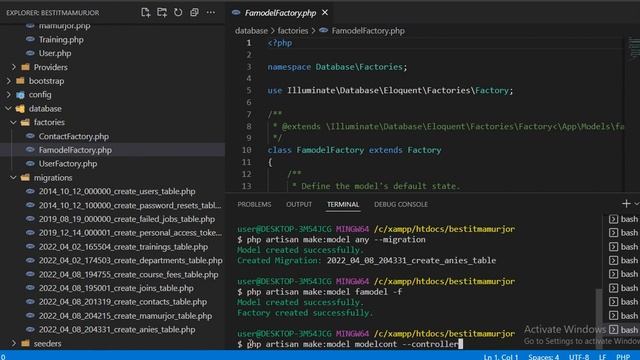This screenshot has height=360, width=640.
Task: Open the create_password_resets migration file
Action: click(x=130, y=205)
